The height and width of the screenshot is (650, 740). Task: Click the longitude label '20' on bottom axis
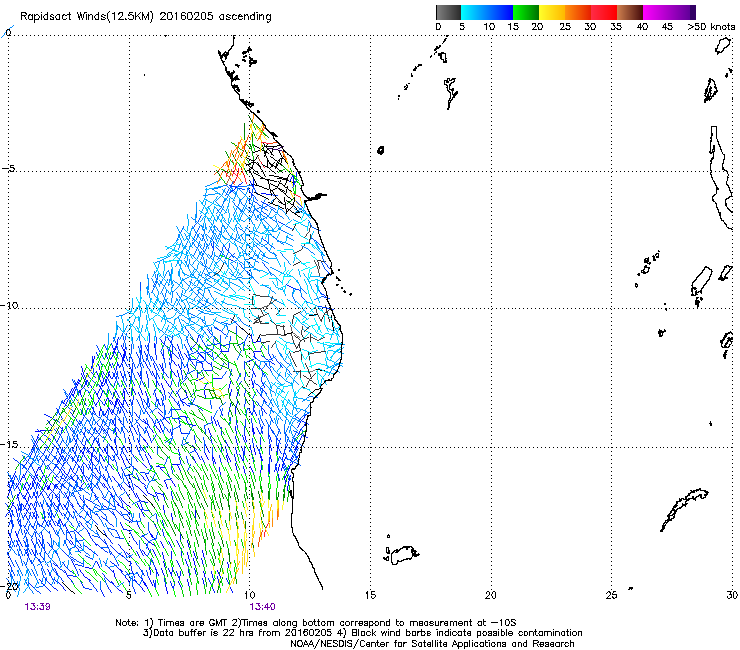491,595
